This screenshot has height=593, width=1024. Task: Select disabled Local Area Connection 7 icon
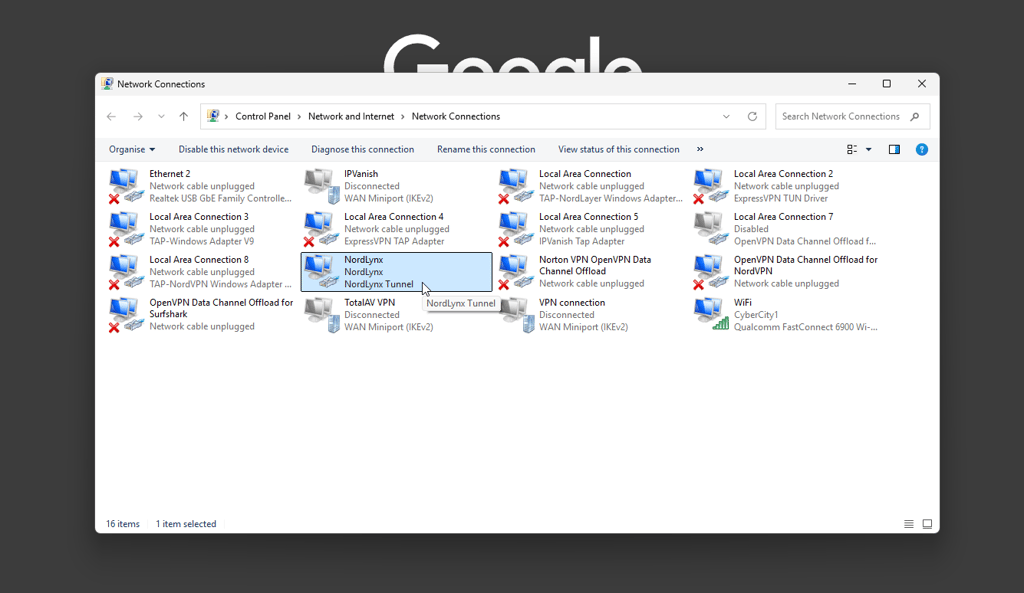(711, 229)
